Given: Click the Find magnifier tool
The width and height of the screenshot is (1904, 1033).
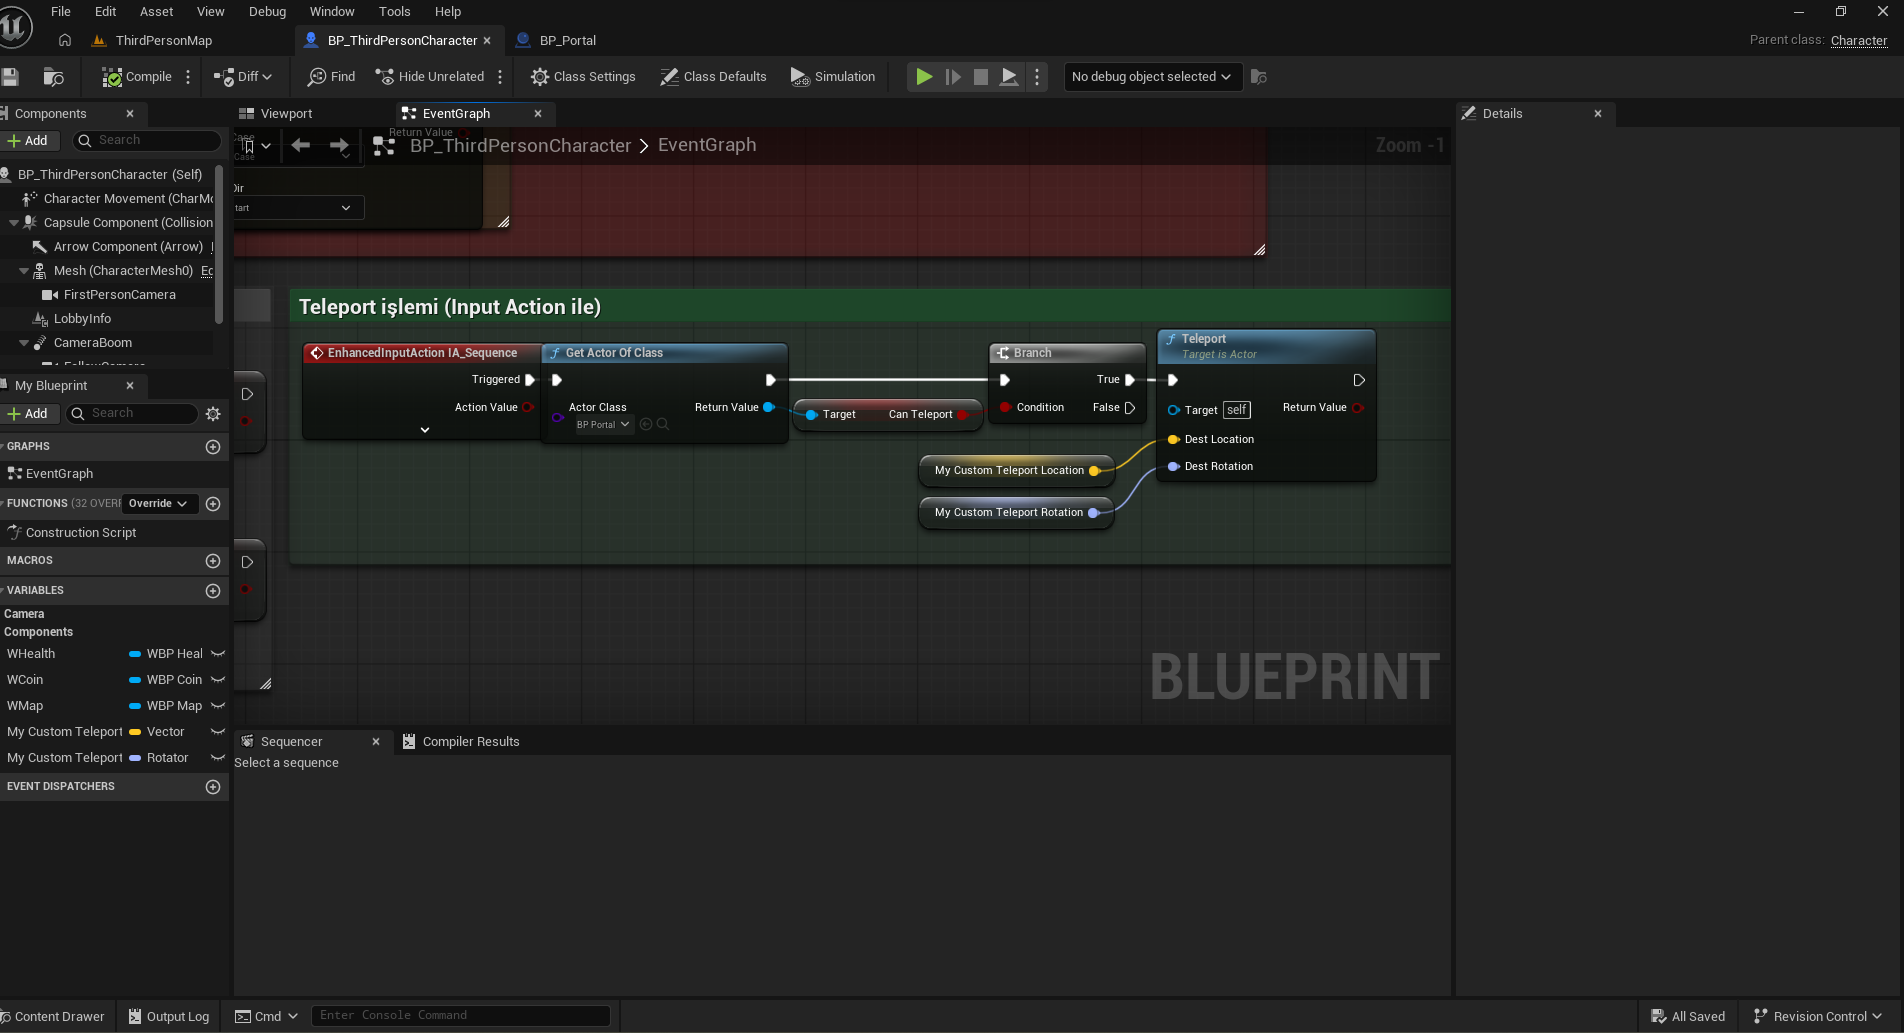Looking at the screenshot, I should [331, 77].
